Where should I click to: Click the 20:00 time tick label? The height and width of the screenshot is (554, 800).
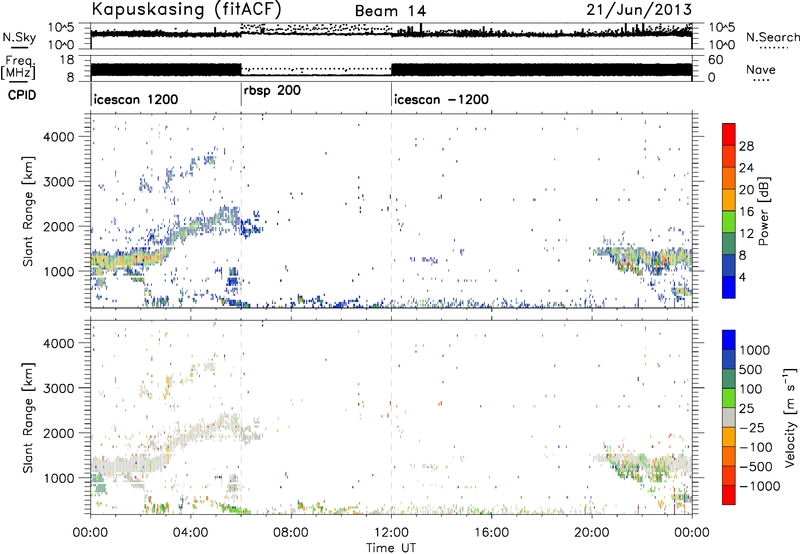(x=591, y=533)
